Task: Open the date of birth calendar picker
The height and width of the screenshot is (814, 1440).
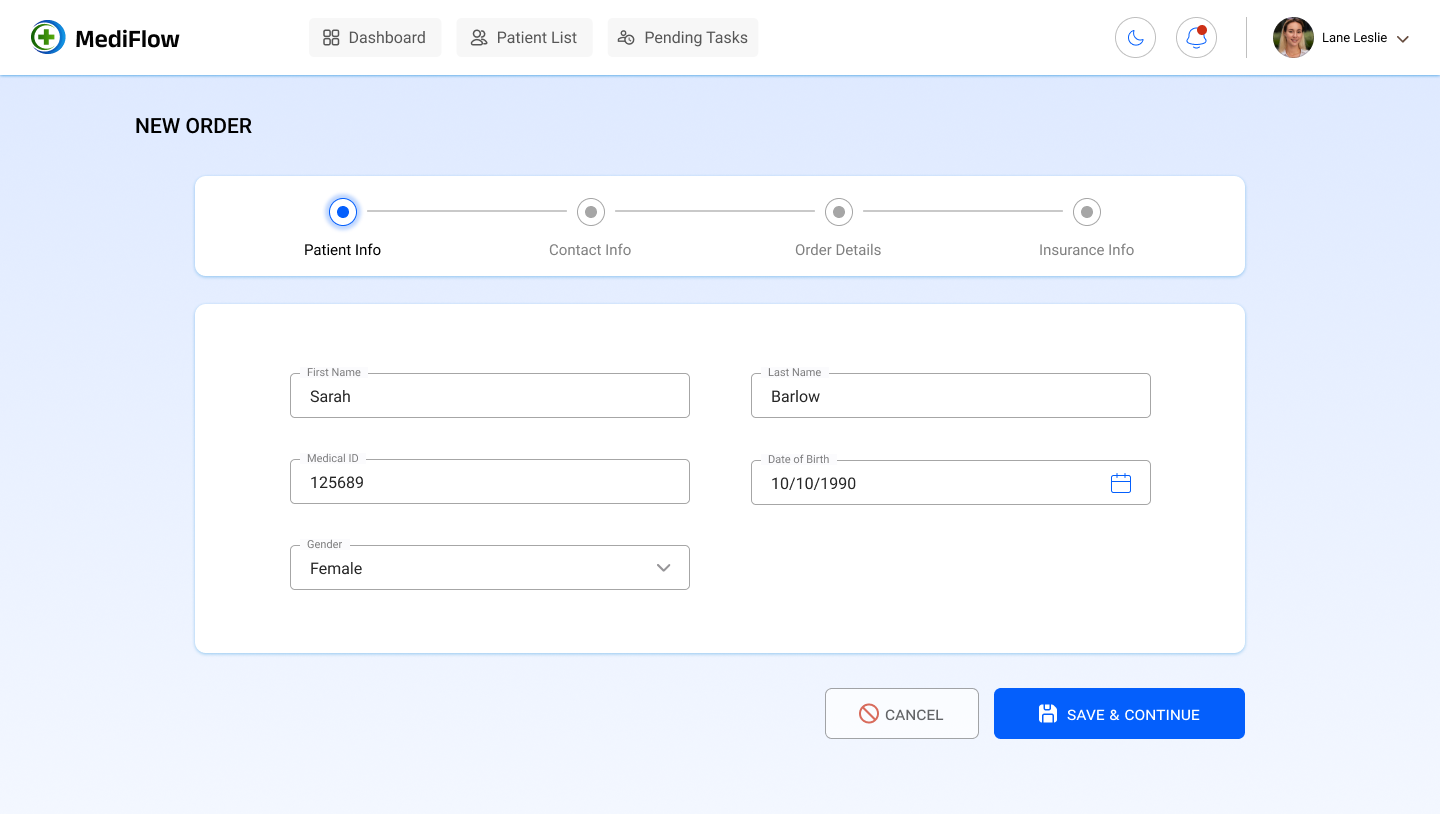Action: pyautogui.click(x=1121, y=483)
